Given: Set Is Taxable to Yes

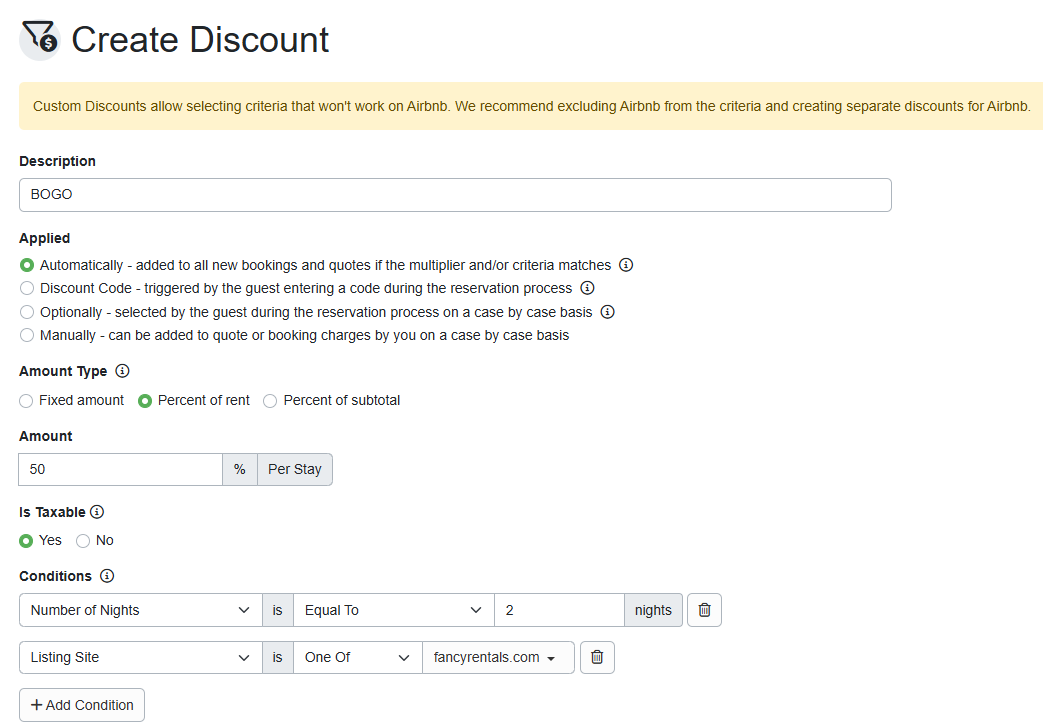Looking at the screenshot, I should [26, 541].
